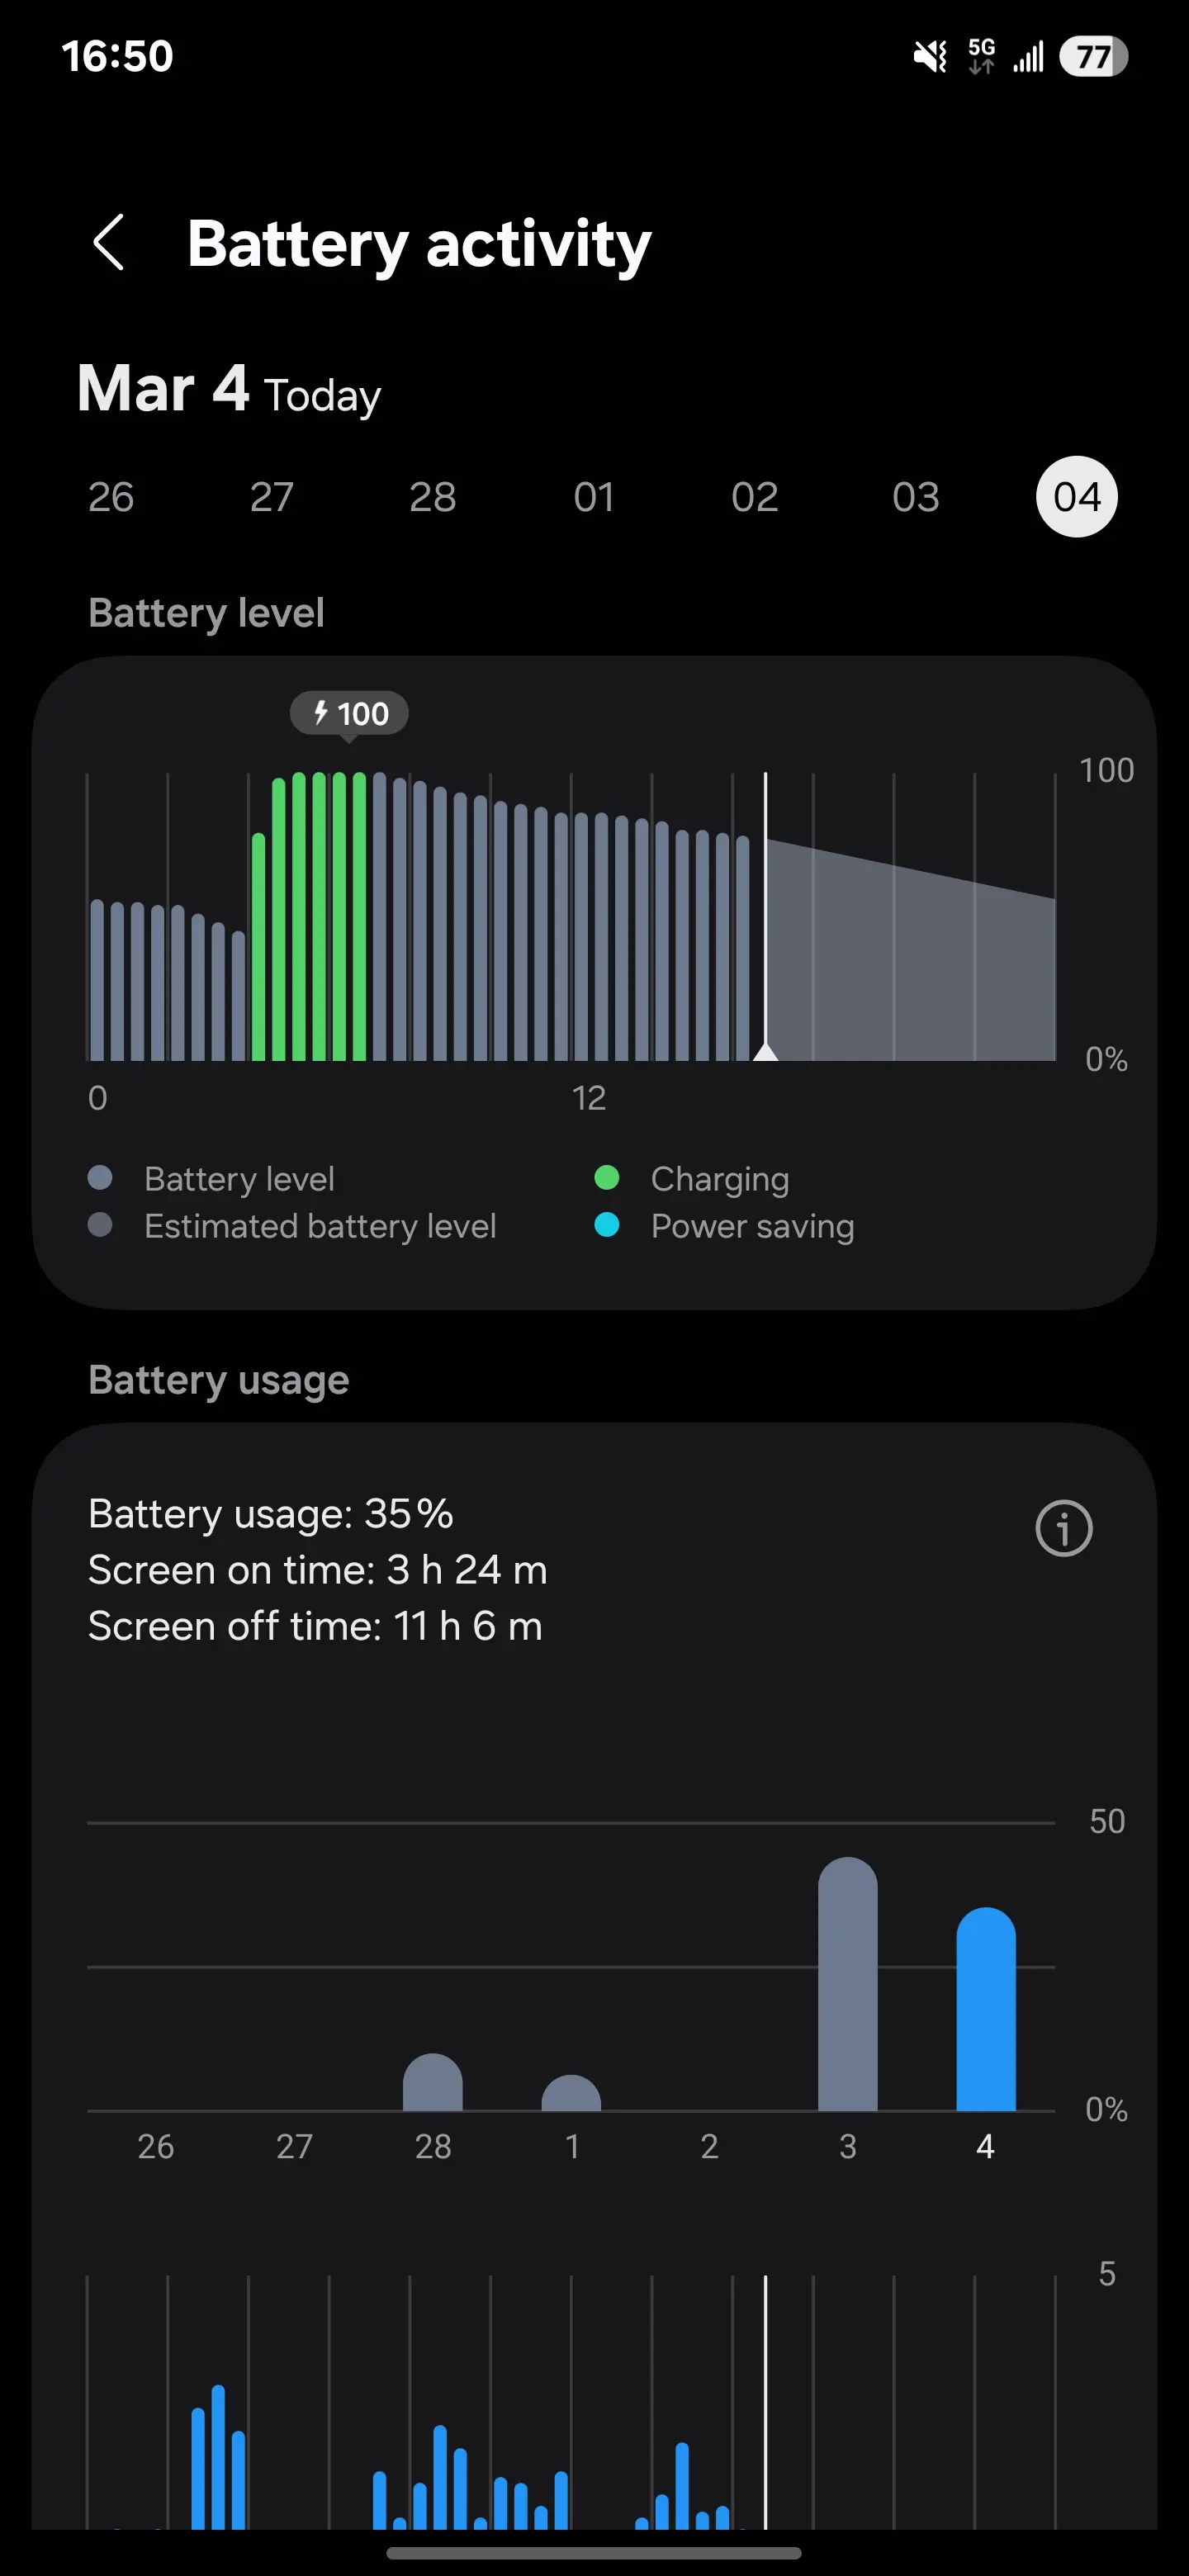
Task: Tap the day 3 battery usage bar
Action: (x=848, y=1984)
